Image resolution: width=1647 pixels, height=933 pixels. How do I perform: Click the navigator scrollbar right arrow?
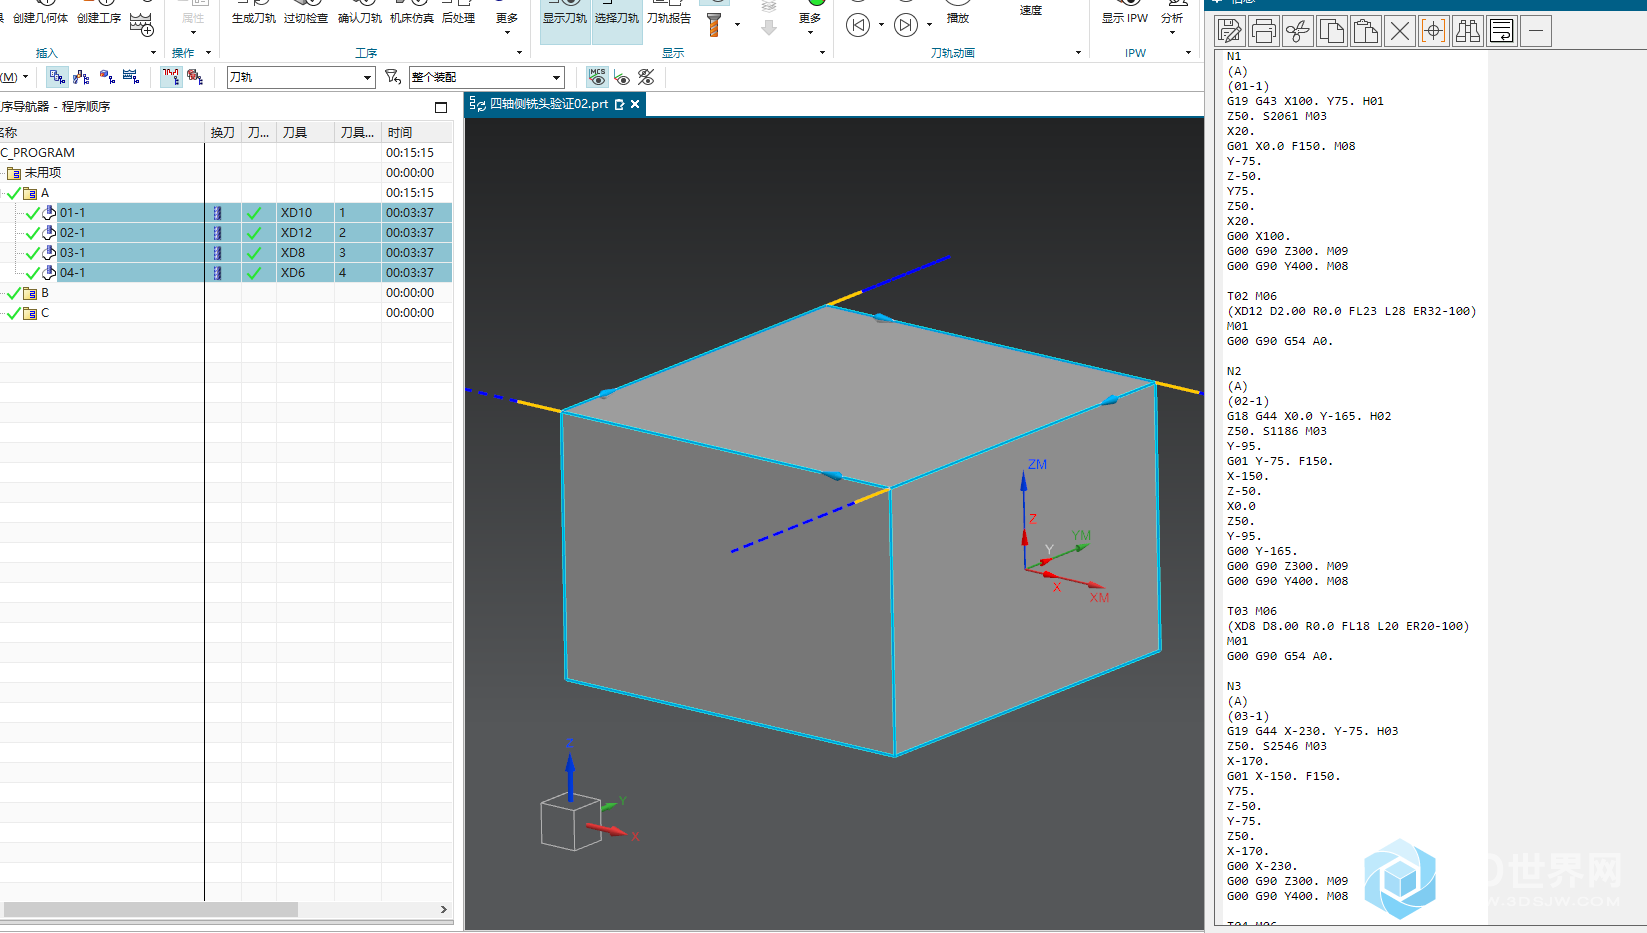(x=444, y=909)
